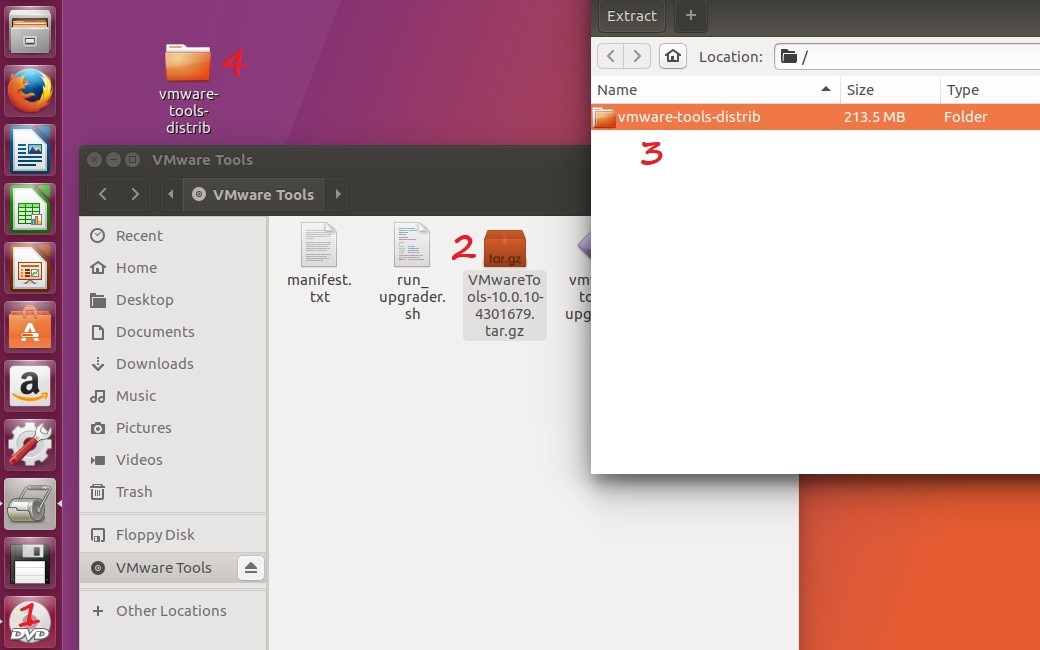
Task: Open Pictures in the Files sidebar
Action: (x=172, y=428)
